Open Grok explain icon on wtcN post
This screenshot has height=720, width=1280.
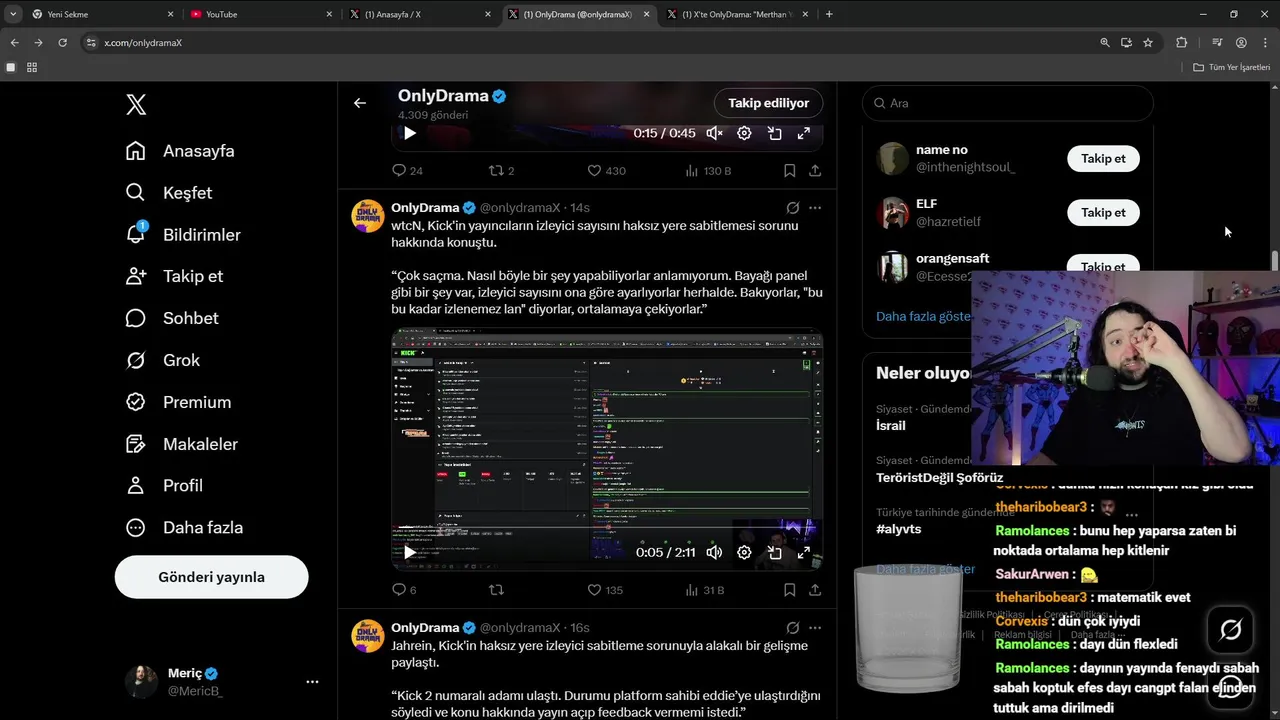click(792, 208)
